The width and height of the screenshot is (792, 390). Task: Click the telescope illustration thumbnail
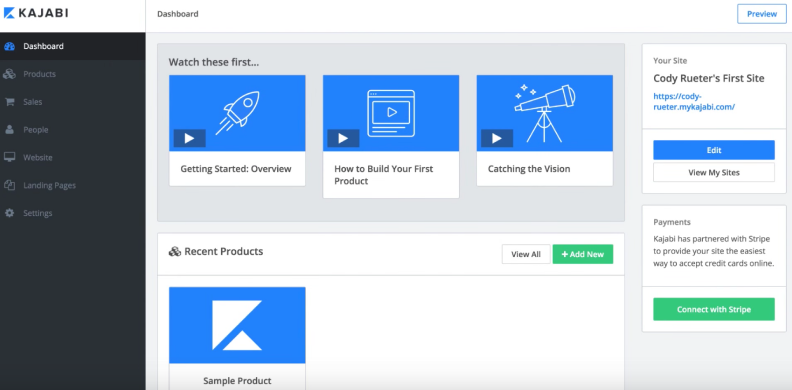pos(544,113)
